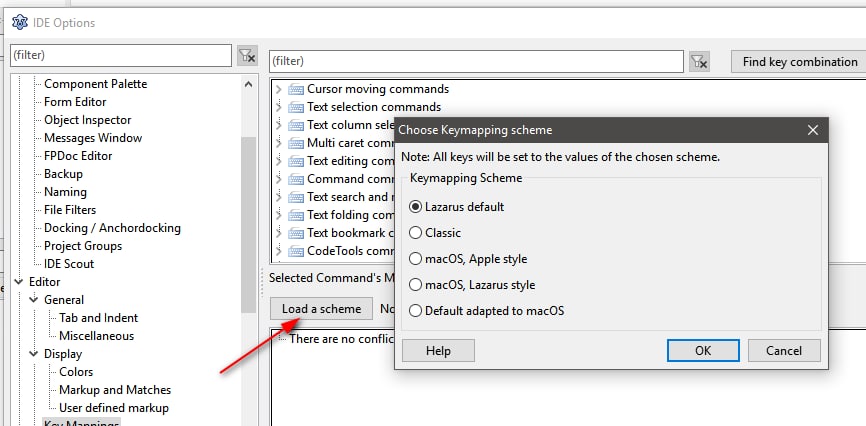This screenshot has height=426, width=866.
Task: Click the keyboard icon for Text column selection
Action: pos(296,125)
